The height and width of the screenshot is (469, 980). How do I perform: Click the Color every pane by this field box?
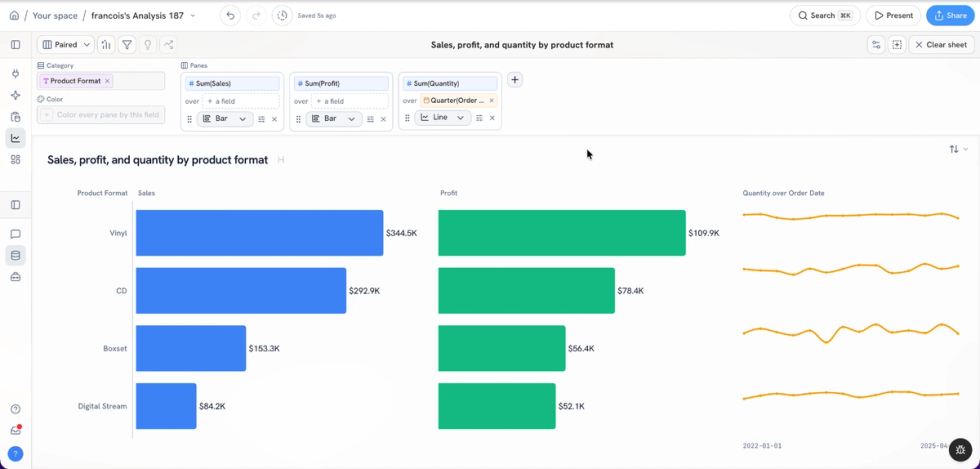tap(101, 114)
